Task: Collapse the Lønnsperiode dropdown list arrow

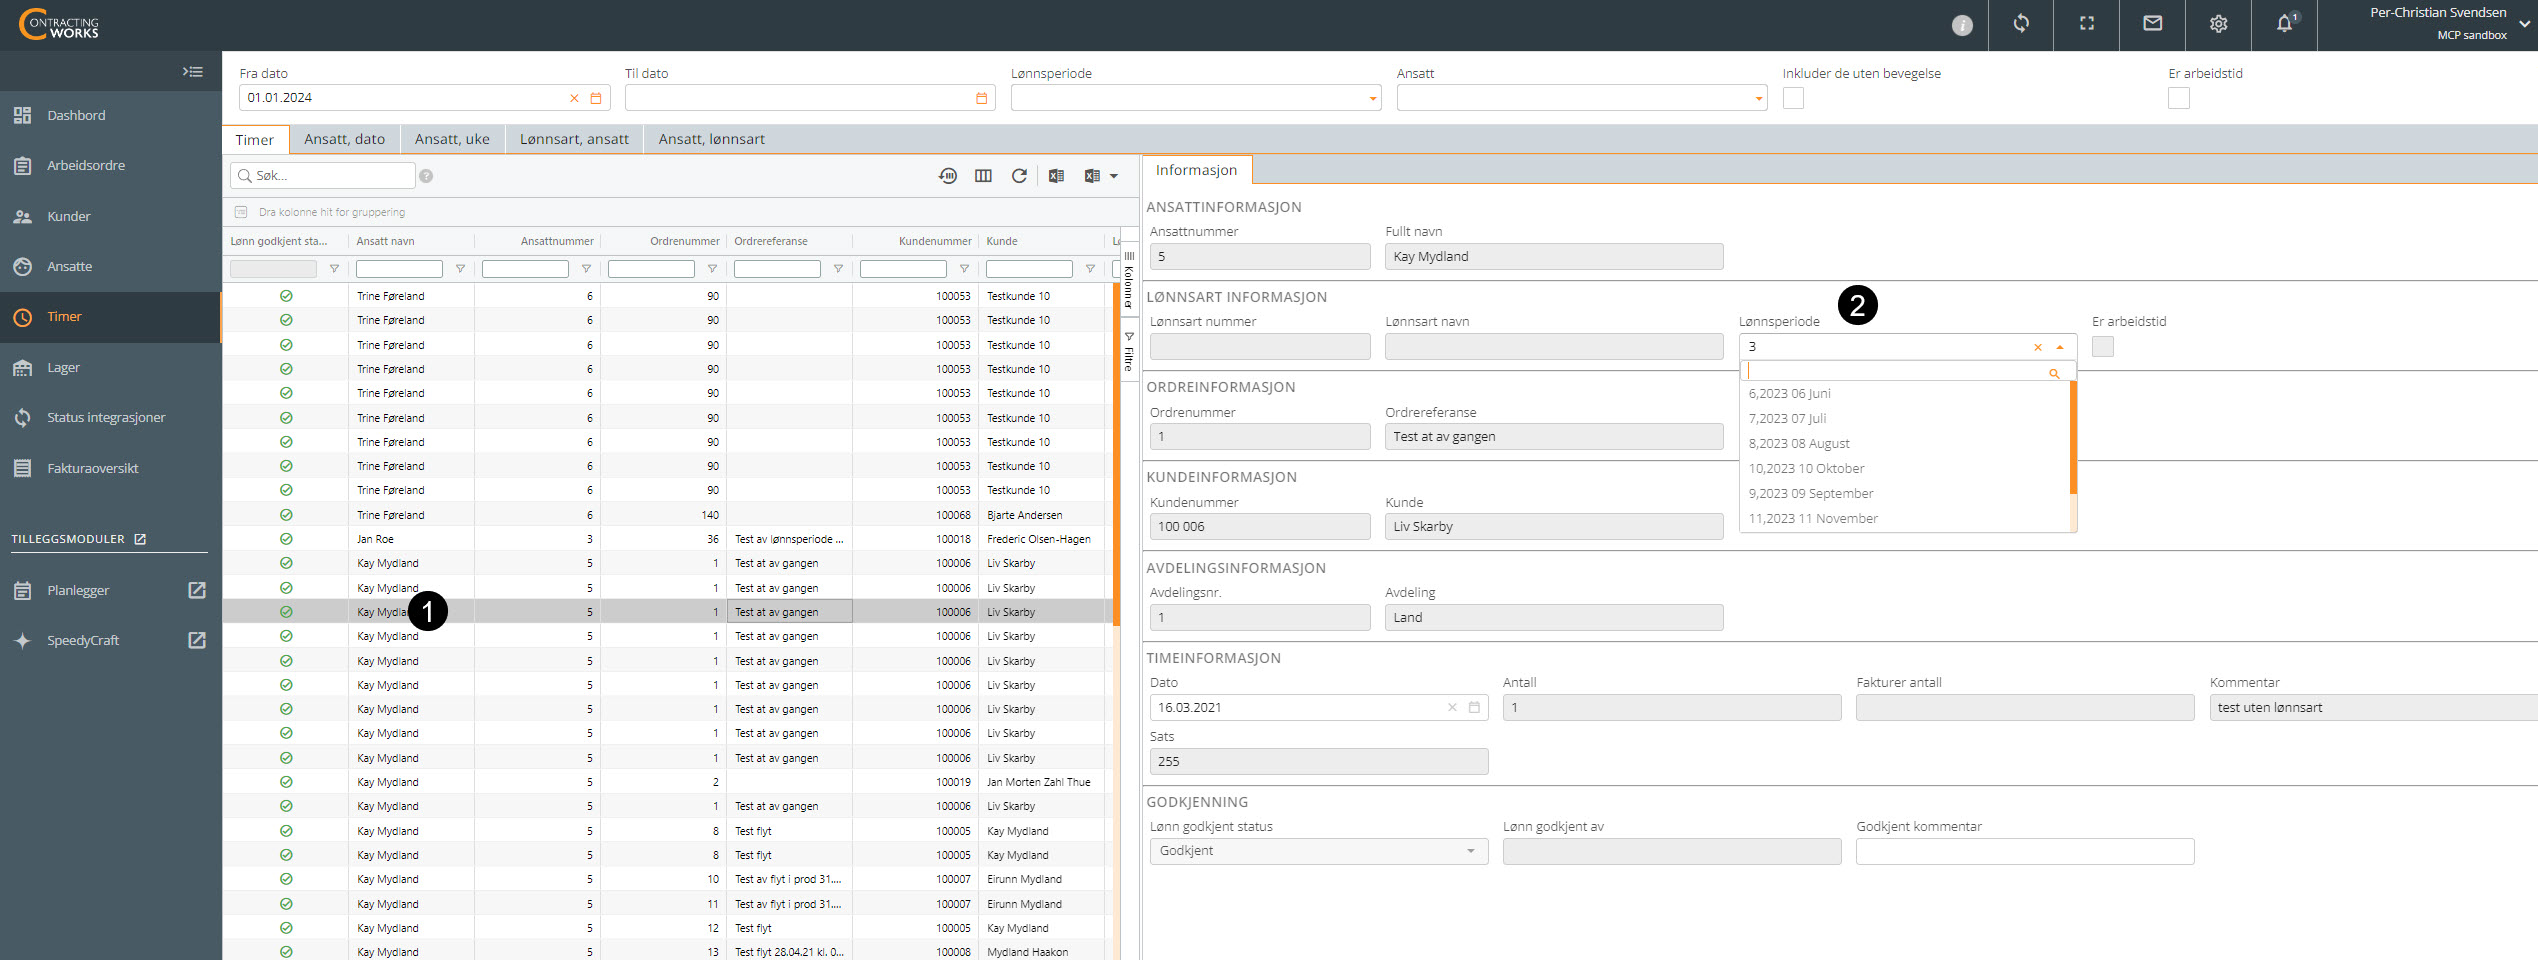Action: coord(2060,347)
